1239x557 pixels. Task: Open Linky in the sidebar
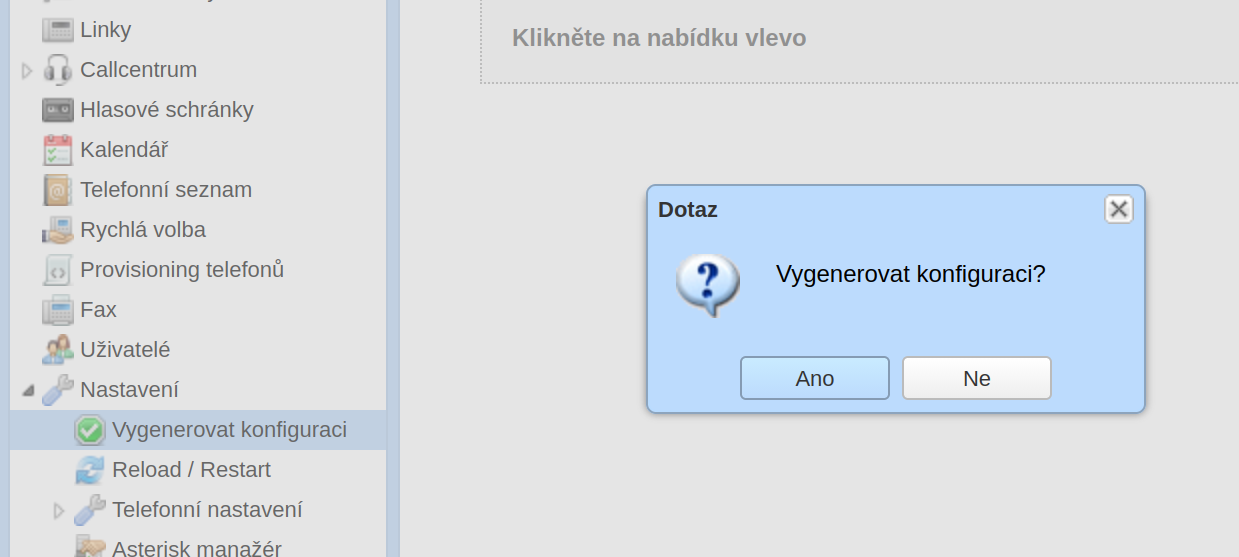coord(105,30)
